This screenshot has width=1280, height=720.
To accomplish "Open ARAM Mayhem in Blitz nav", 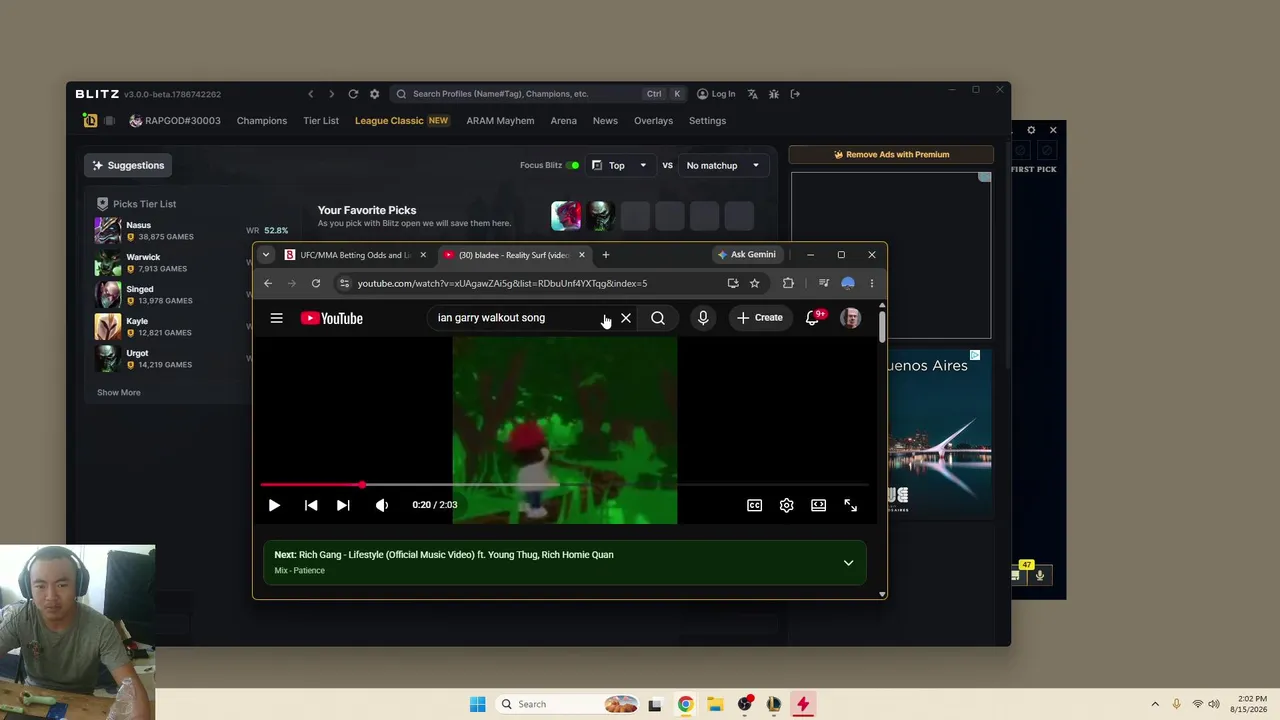I will coord(500,121).
